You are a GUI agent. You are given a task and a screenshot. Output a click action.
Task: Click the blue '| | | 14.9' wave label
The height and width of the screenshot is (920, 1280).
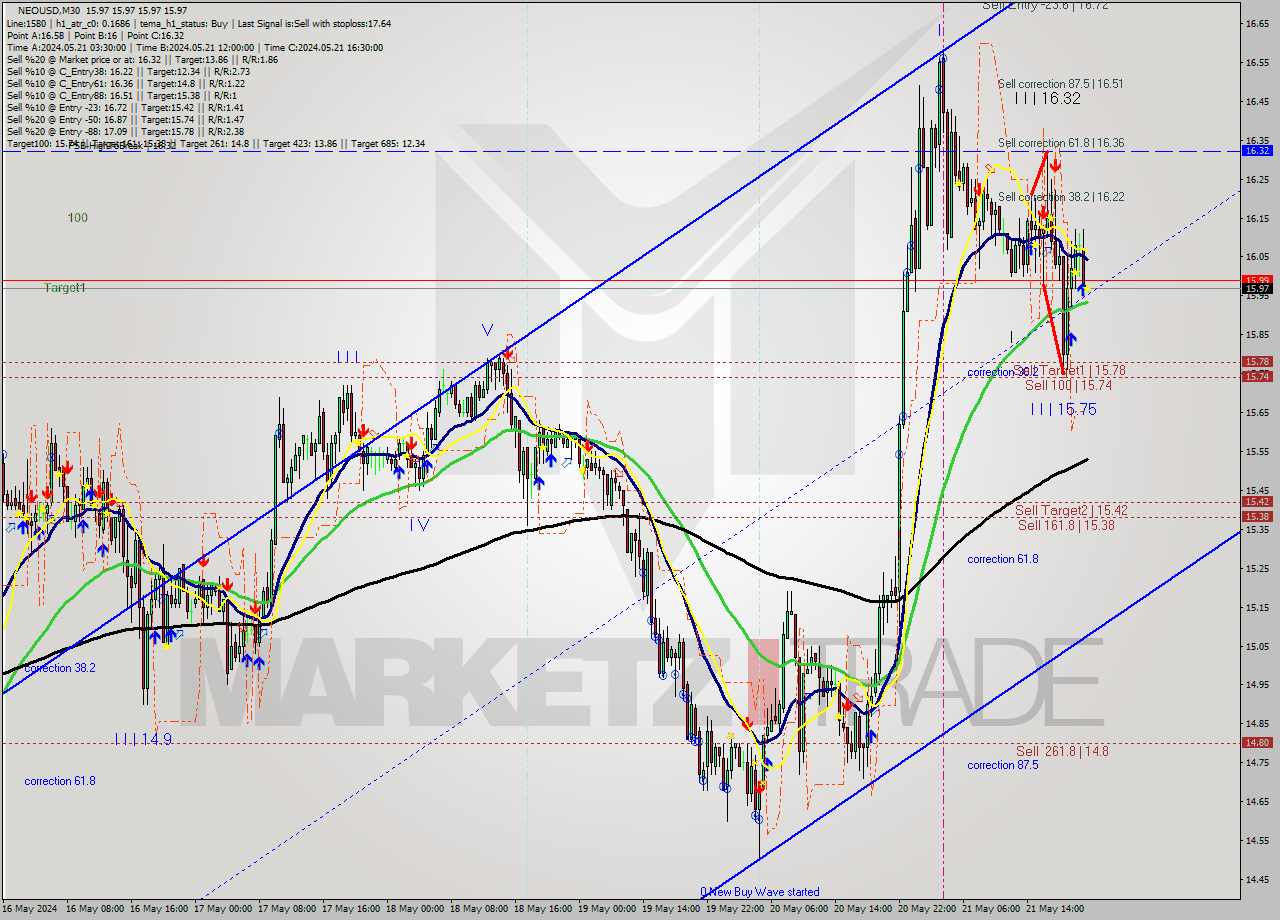tap(142, 739)
